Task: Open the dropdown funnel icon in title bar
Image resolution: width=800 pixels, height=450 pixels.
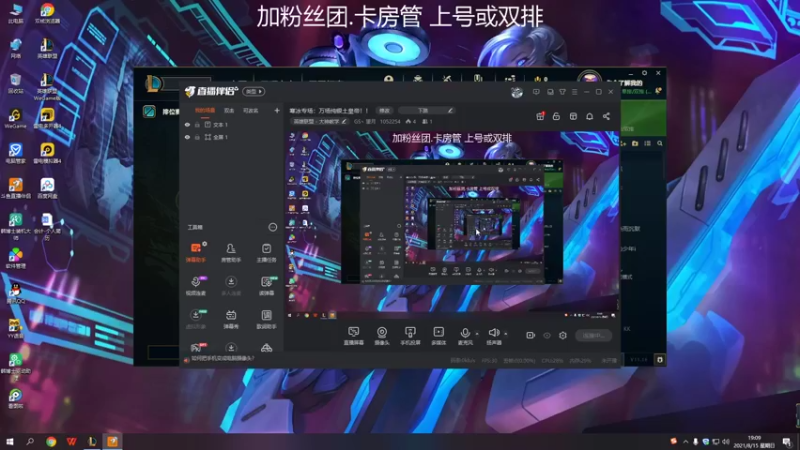Action: (x=562, y=92)
